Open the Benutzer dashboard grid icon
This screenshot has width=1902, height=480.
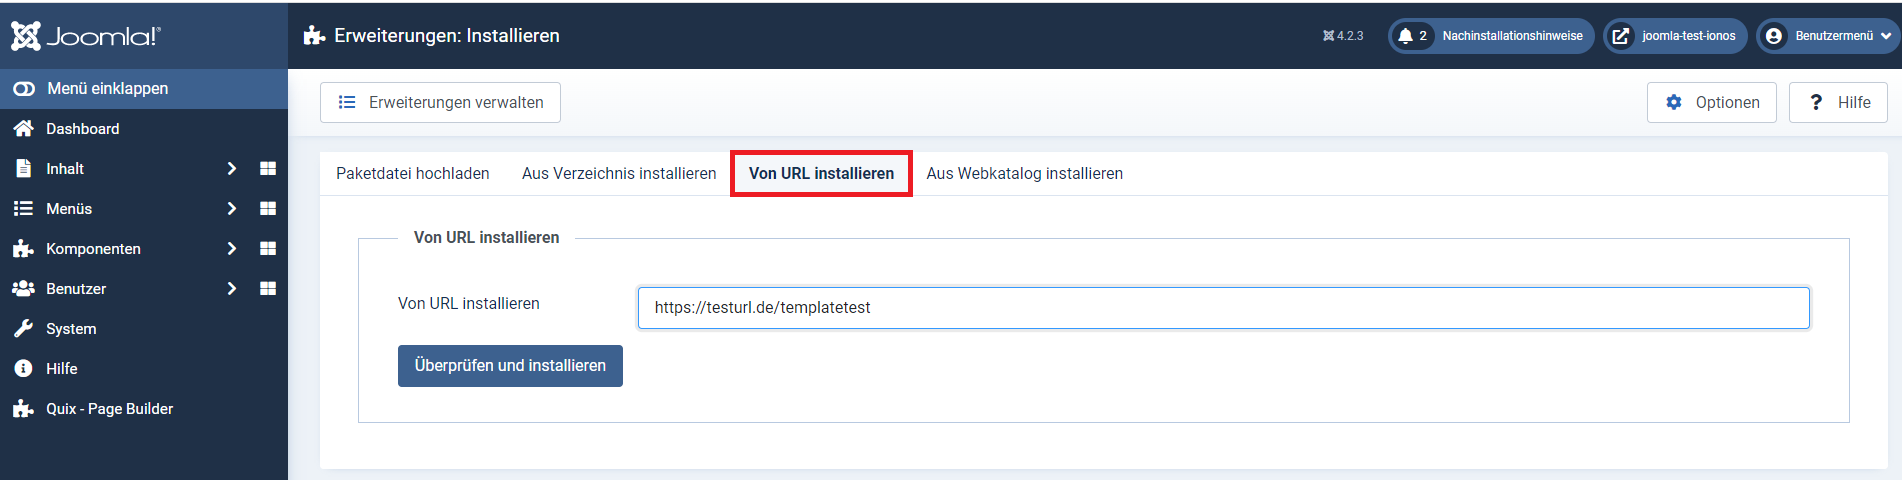pos(268,288)
